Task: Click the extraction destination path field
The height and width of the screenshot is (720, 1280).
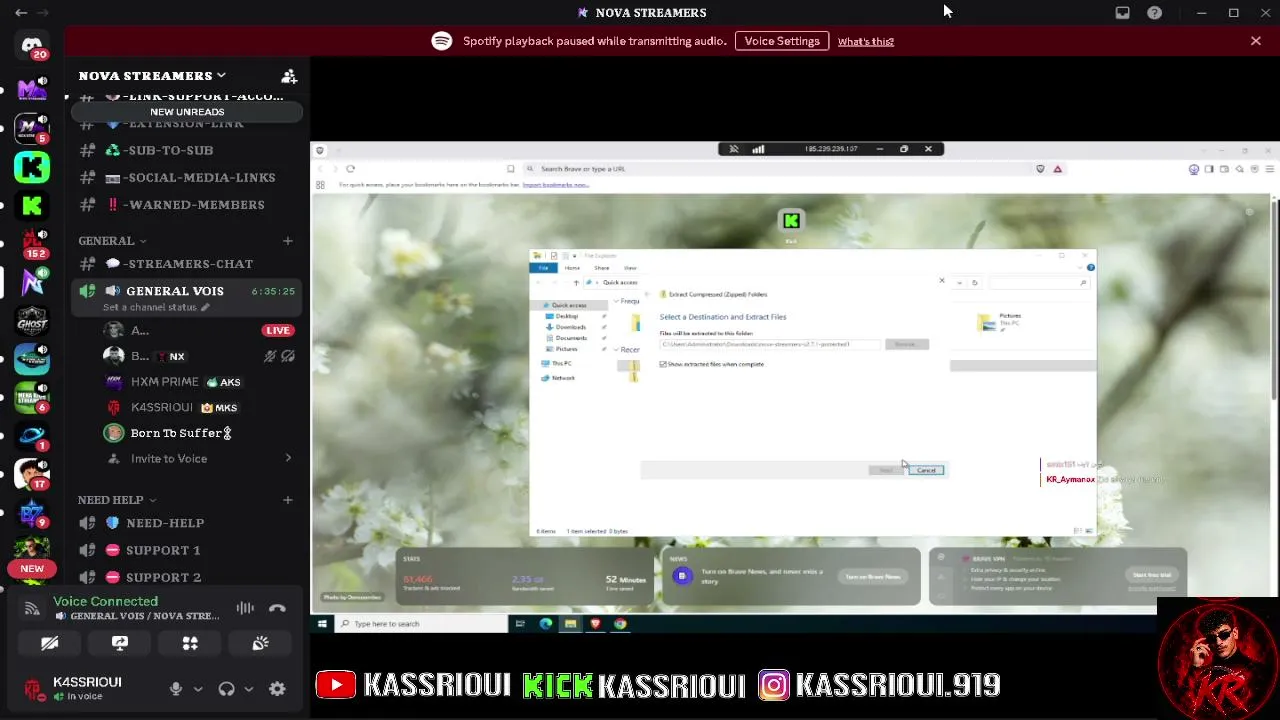Action: tap(770, 344)
